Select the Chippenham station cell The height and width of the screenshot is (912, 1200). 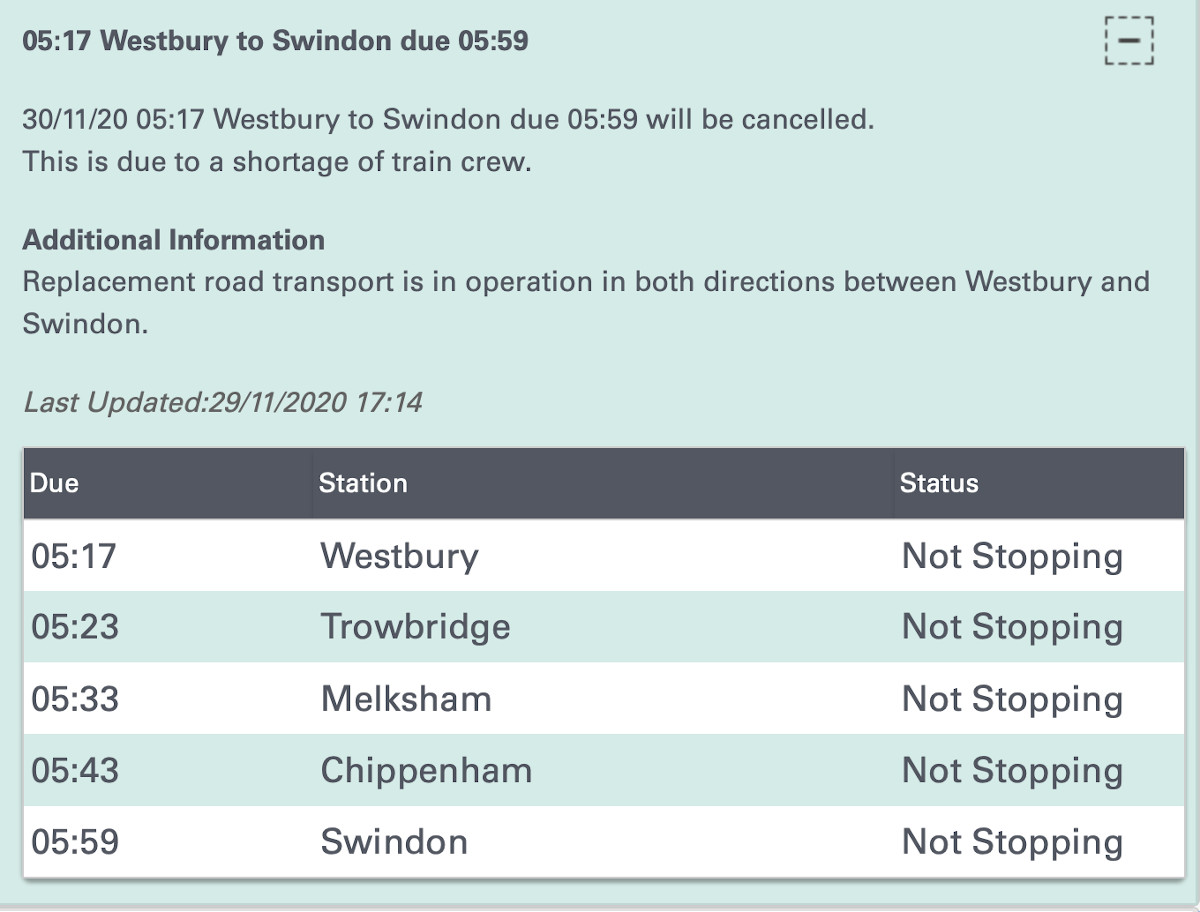(x=426, y=771)
